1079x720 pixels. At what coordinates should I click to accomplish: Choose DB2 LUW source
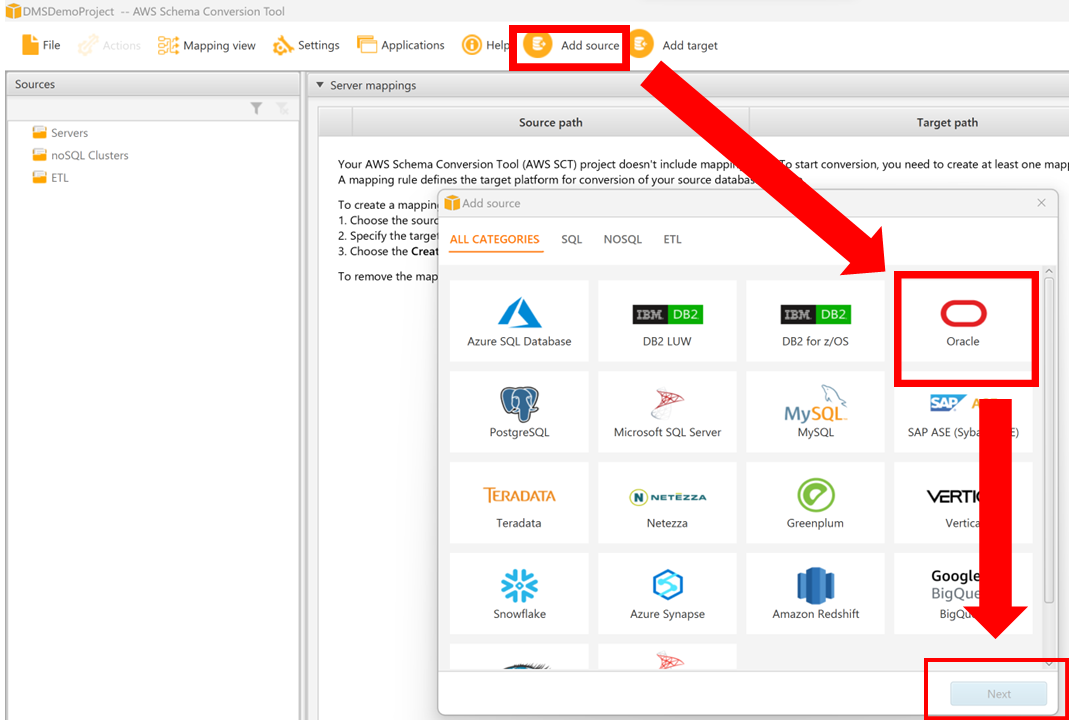pos(667,321)
